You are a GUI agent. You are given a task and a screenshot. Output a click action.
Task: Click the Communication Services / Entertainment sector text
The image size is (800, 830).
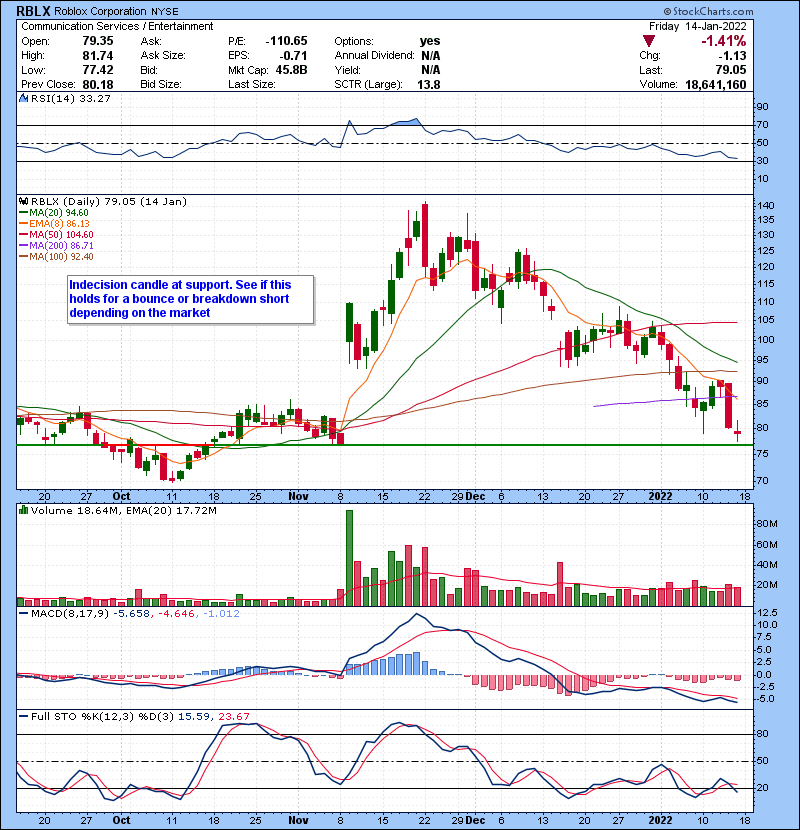[x=117, y=26]
